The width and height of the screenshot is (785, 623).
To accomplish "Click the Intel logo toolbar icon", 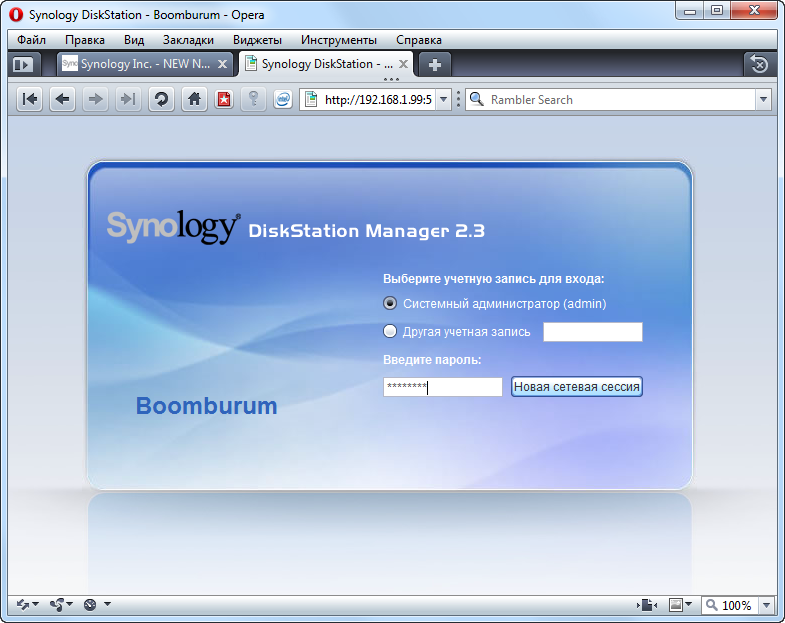I will click(x=283, y=99).
